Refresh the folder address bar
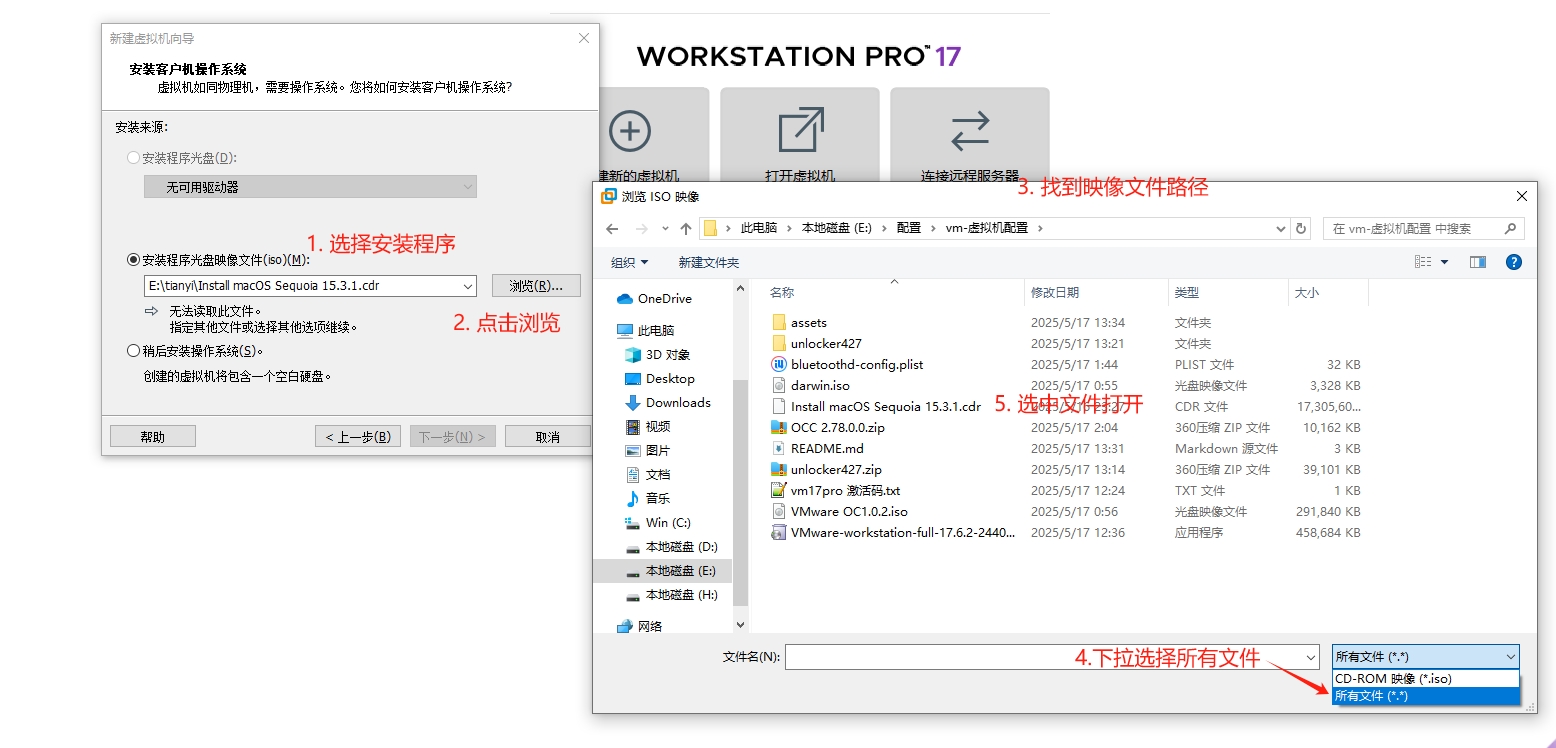The height and width of the screenshot is (748, 1556). [1301, 228]
